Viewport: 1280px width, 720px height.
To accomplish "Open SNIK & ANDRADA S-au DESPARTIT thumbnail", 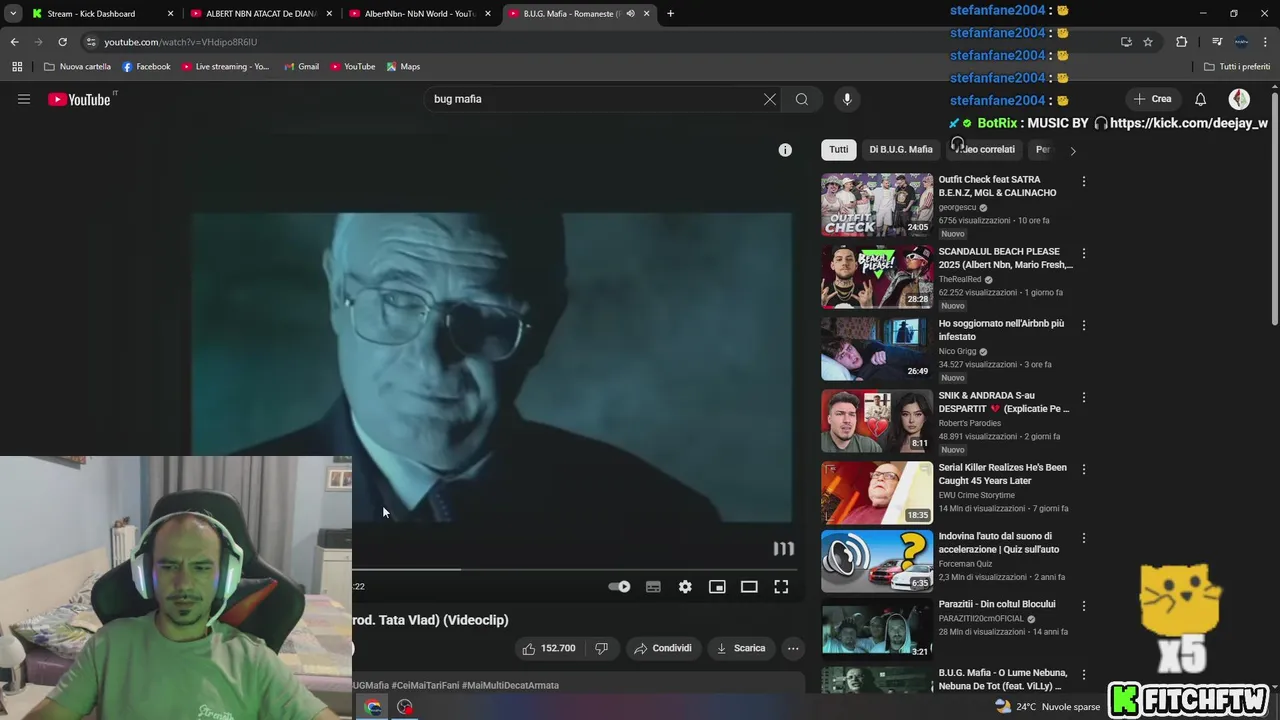I will (x=877, y=421).
